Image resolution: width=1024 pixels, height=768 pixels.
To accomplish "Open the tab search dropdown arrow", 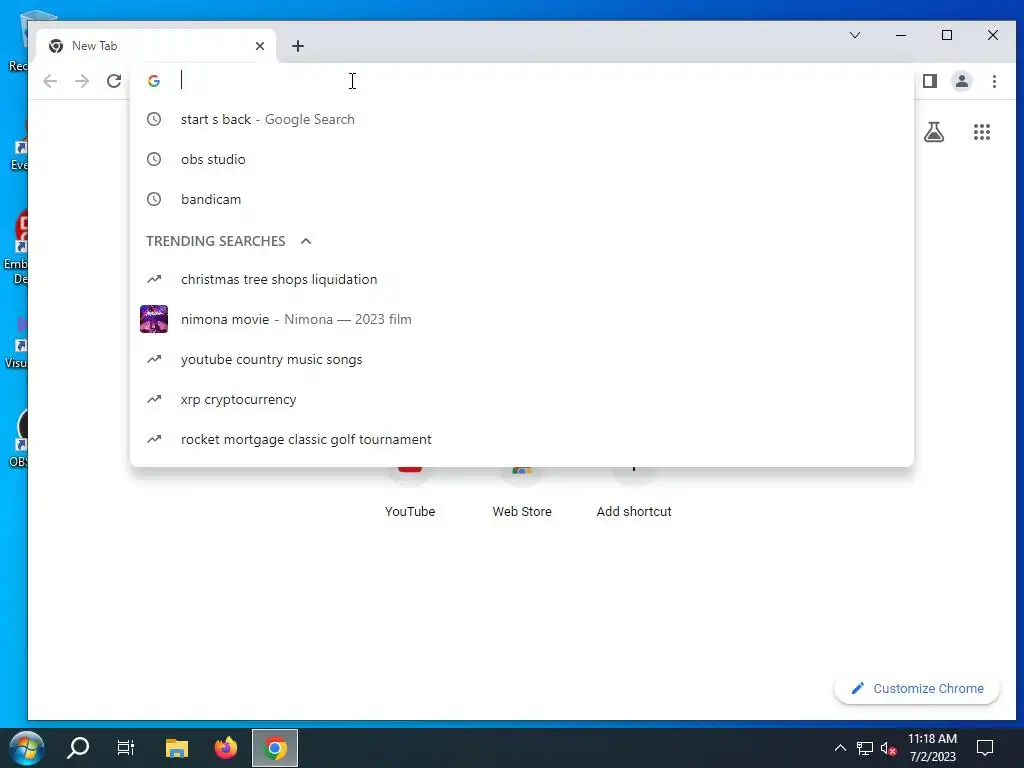I will coord(855,35).
